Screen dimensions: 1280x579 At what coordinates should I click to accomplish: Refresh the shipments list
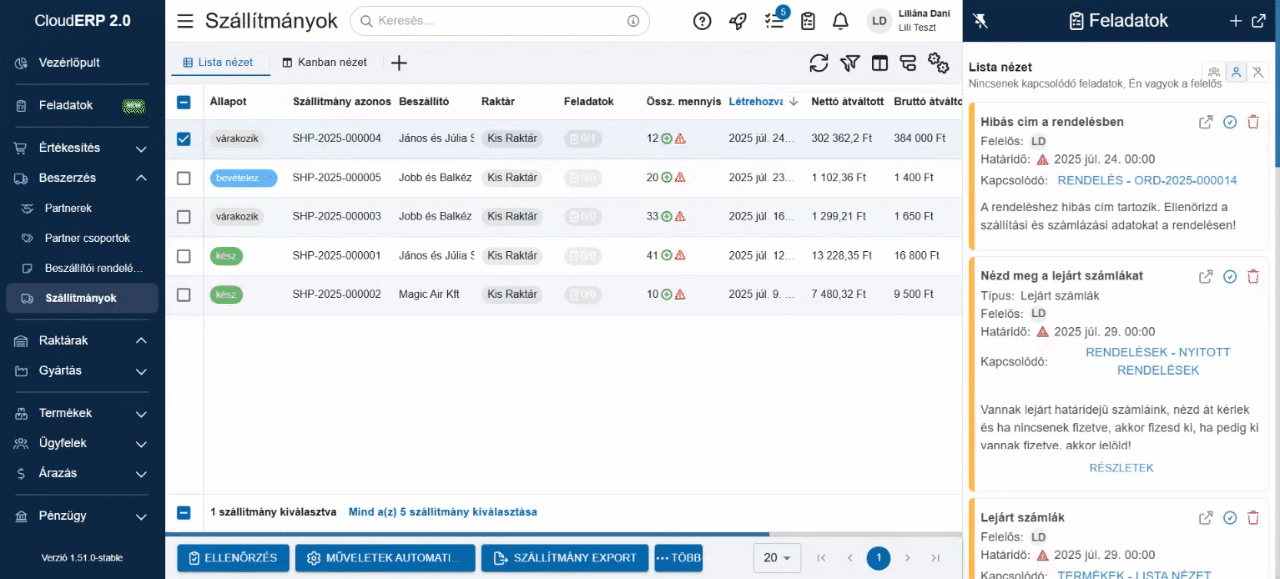click(819, 62)
